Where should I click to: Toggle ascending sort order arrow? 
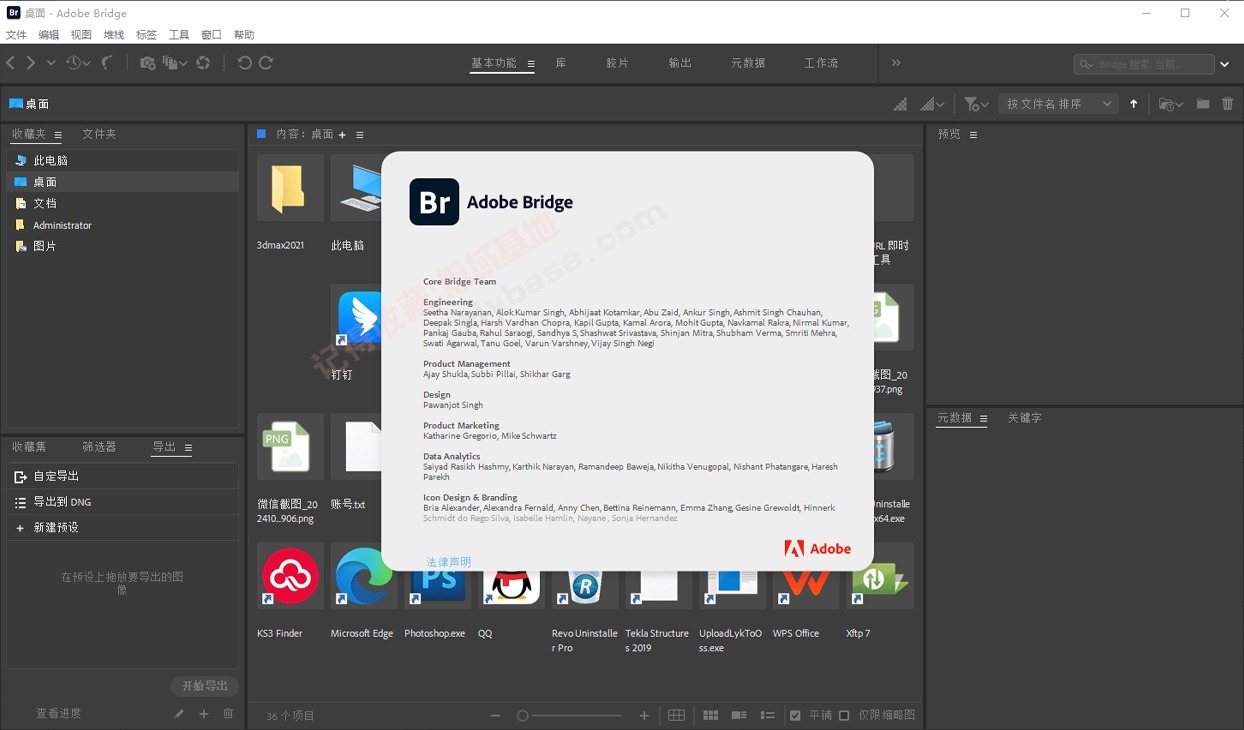pyautogui.click(x=1134, y=104)
